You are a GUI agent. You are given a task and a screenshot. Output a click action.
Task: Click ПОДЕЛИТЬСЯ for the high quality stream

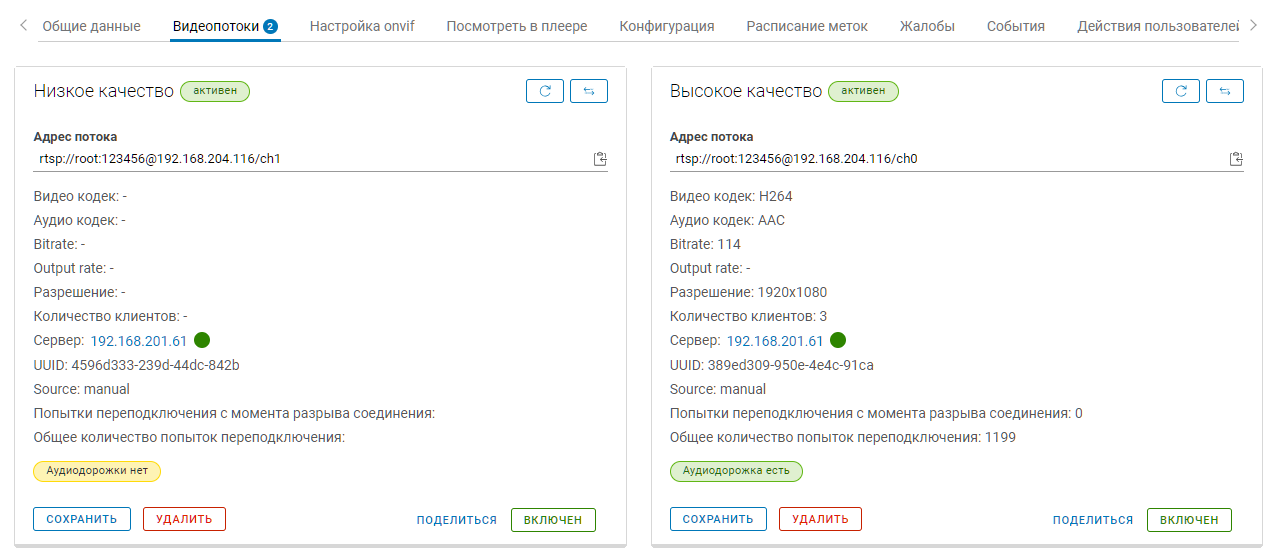pos(1093,520)
